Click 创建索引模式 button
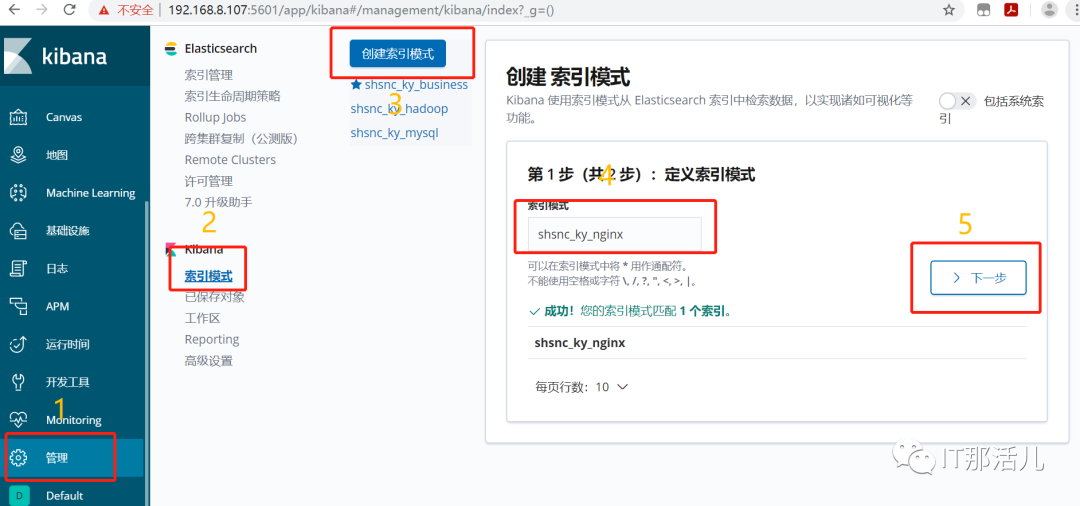 pyautogui.click(x=397, y=54)
